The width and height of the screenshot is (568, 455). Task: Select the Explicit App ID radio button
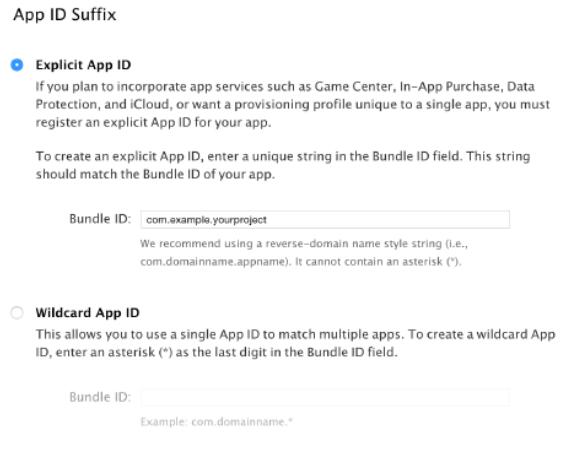(x=17, y=65)
